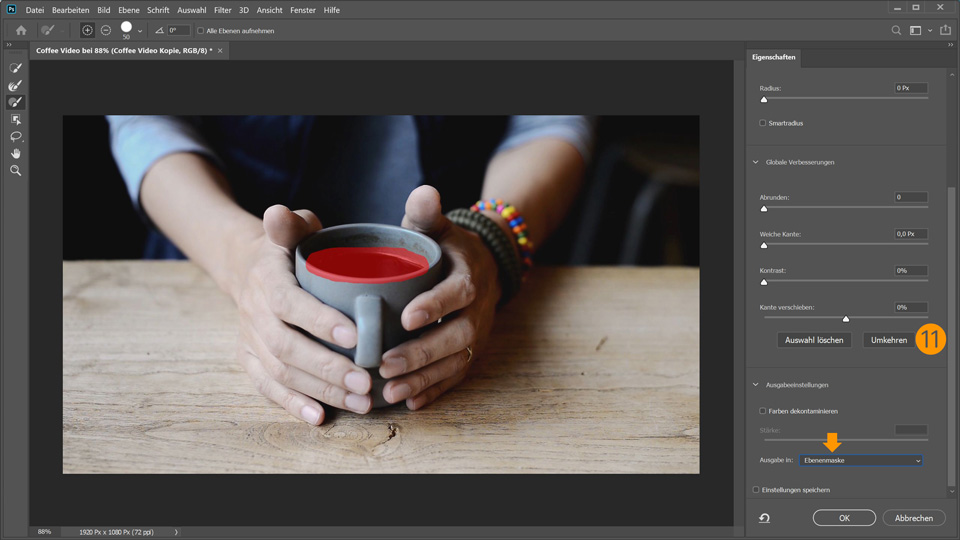Open the 3D menu

(x=244, y=10)
